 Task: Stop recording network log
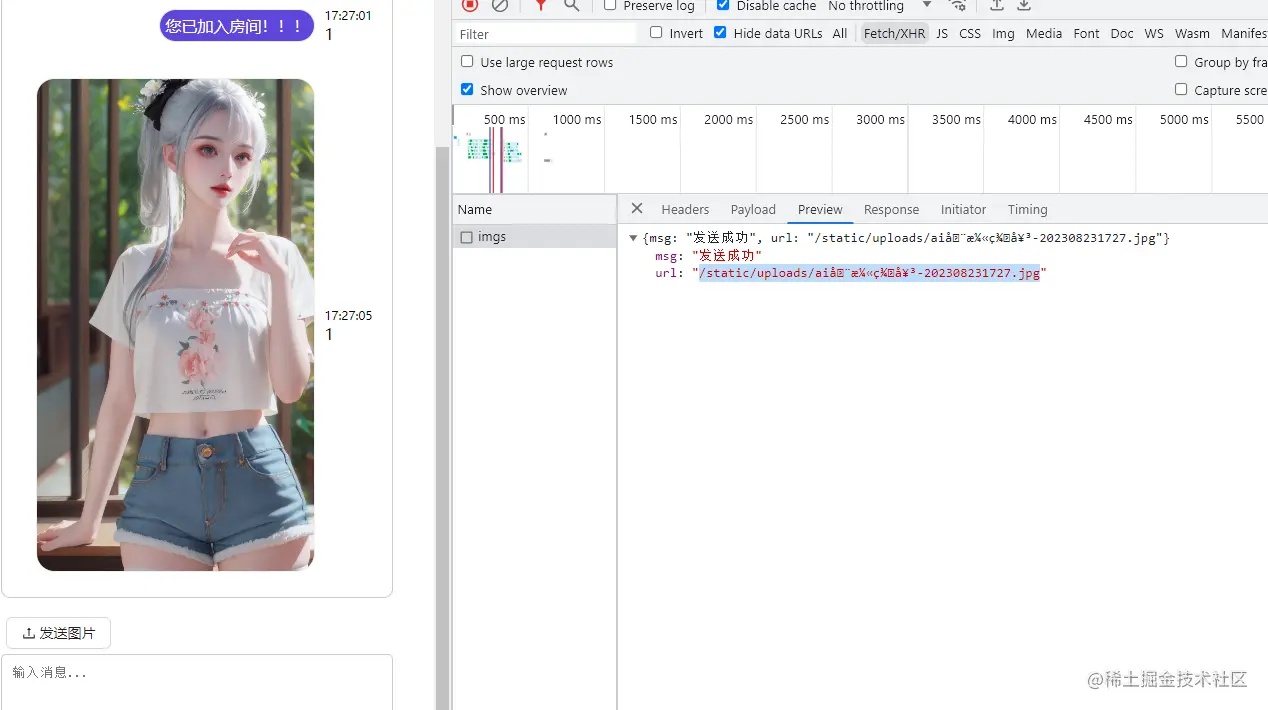(x=470, y=5)
